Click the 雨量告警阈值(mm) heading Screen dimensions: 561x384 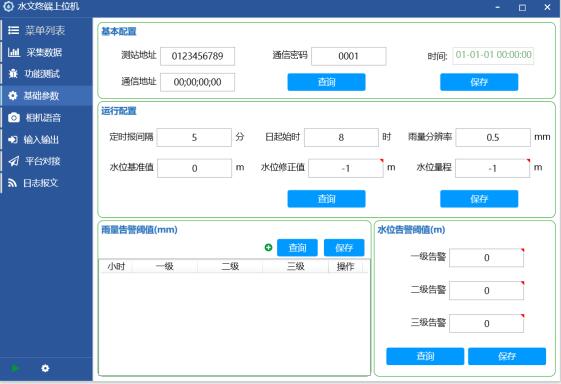139,229
